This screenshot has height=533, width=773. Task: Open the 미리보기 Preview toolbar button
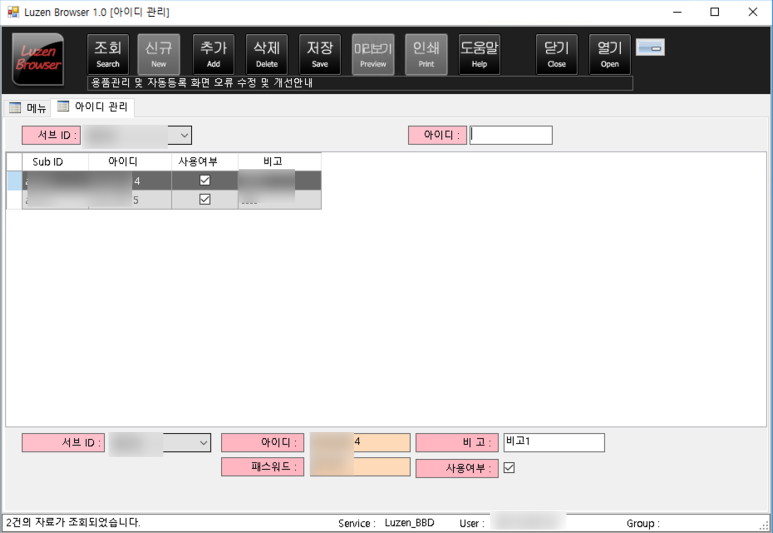pyautogui.click(x=373, y=54)
